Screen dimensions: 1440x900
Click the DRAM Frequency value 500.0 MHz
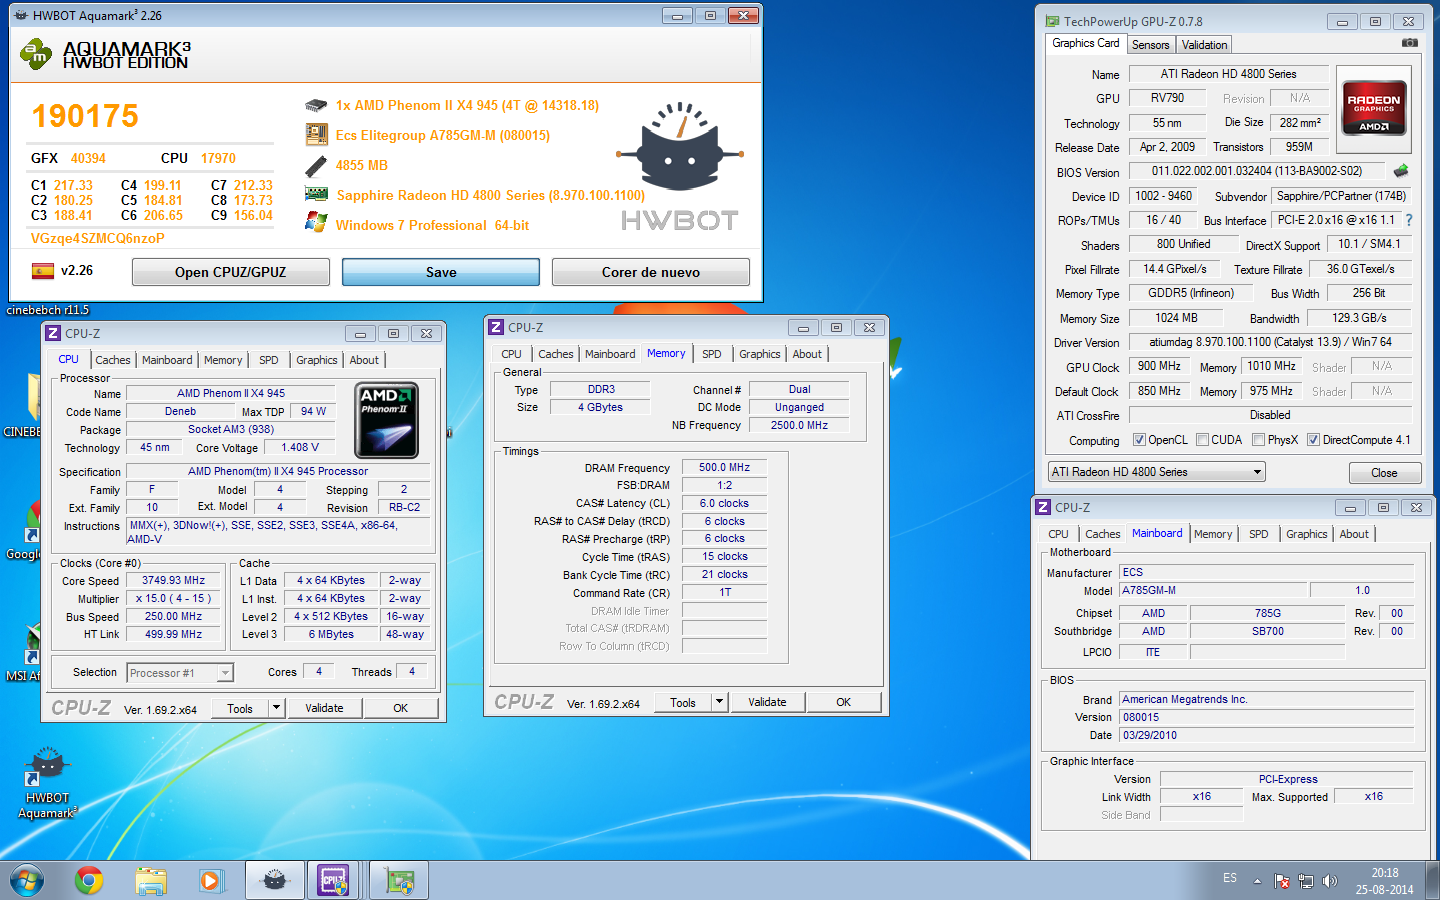click(x=724, y=467)
